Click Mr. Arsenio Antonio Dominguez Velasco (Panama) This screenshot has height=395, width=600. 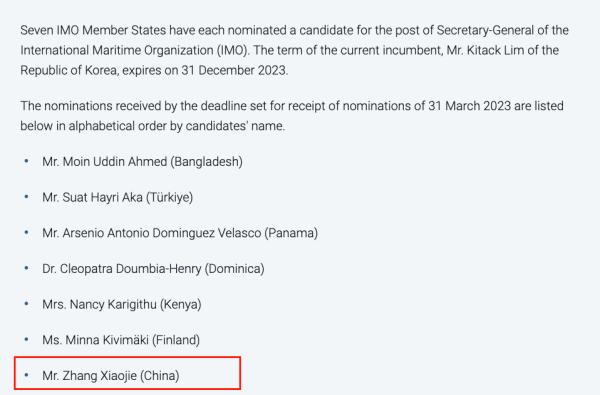[x=180, y=233]
